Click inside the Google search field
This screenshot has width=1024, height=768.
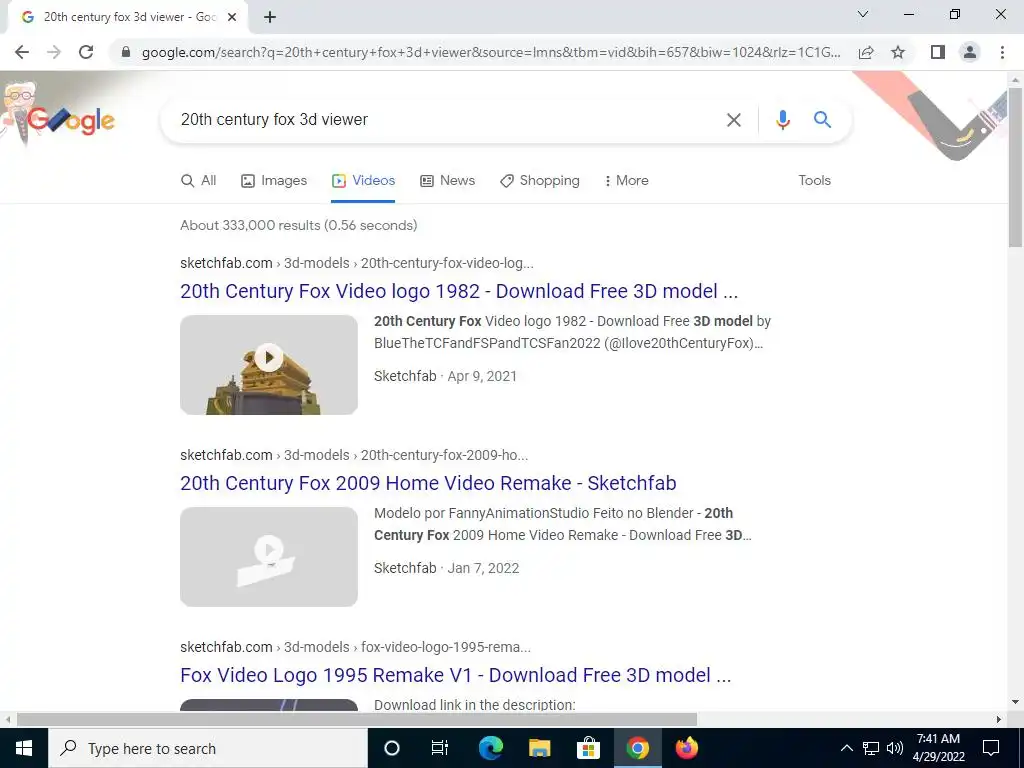[444, 120]
